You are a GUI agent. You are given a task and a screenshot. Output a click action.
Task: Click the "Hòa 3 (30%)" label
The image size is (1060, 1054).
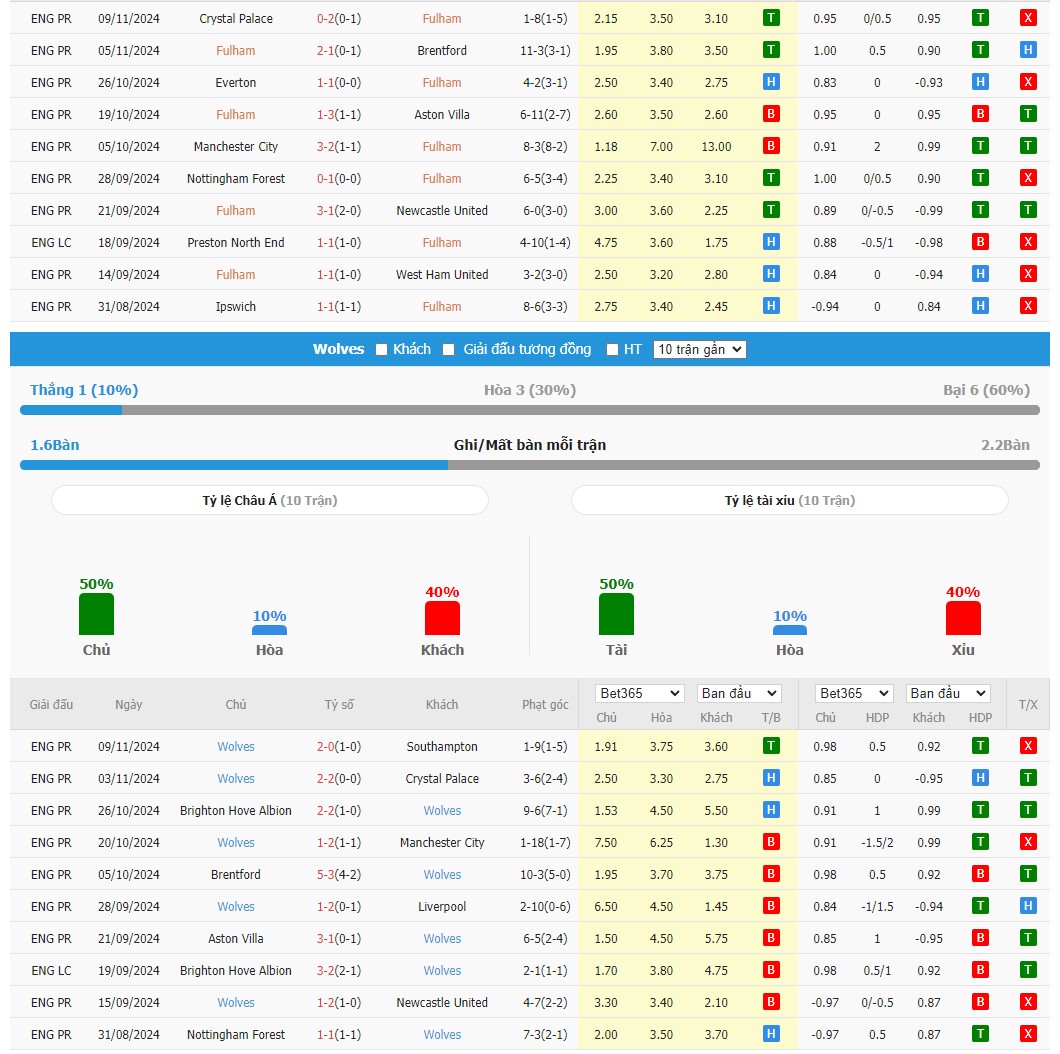(530, 390)
